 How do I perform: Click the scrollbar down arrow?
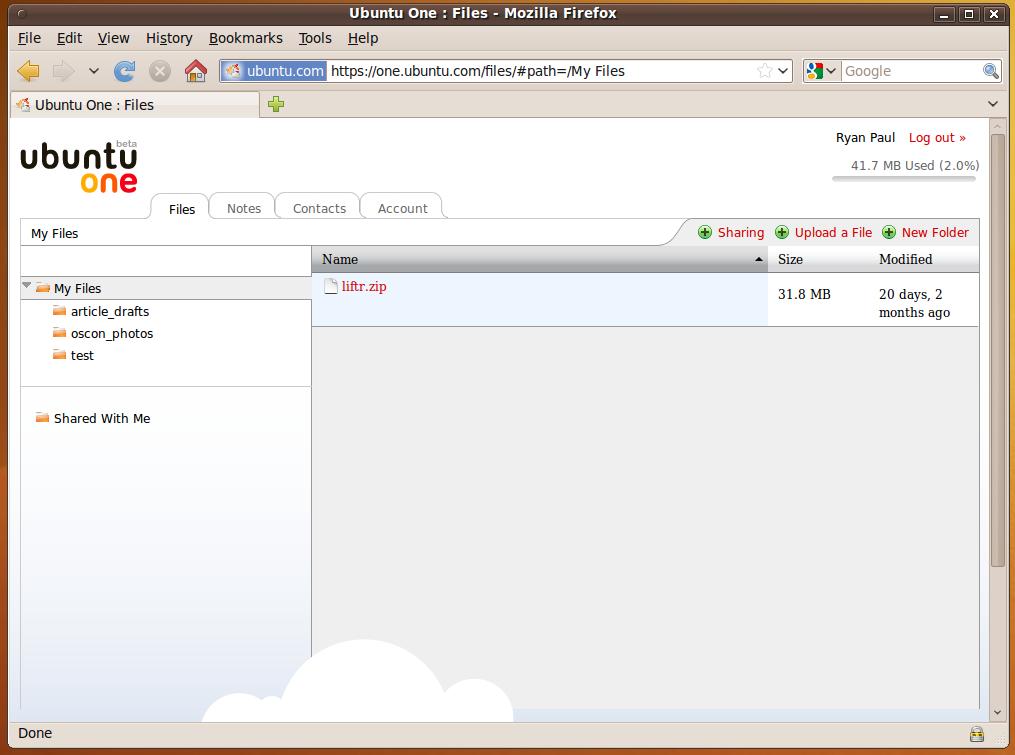coord(998,712)
